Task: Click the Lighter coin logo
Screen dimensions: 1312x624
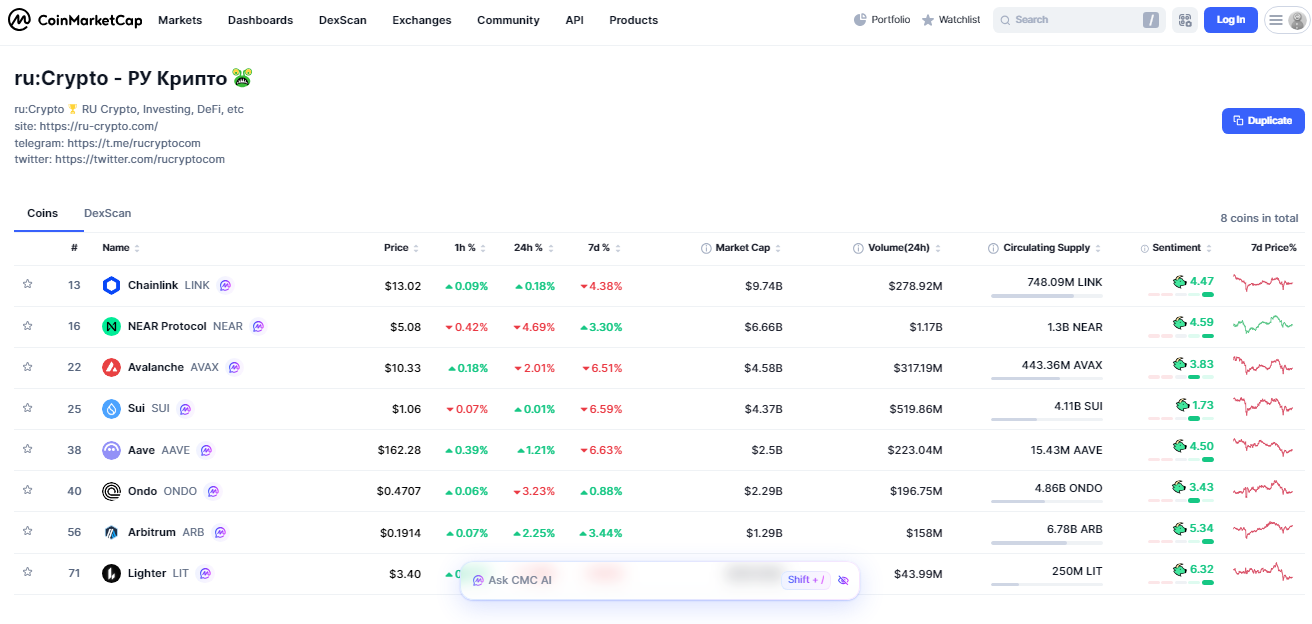Action: point(112,574)
